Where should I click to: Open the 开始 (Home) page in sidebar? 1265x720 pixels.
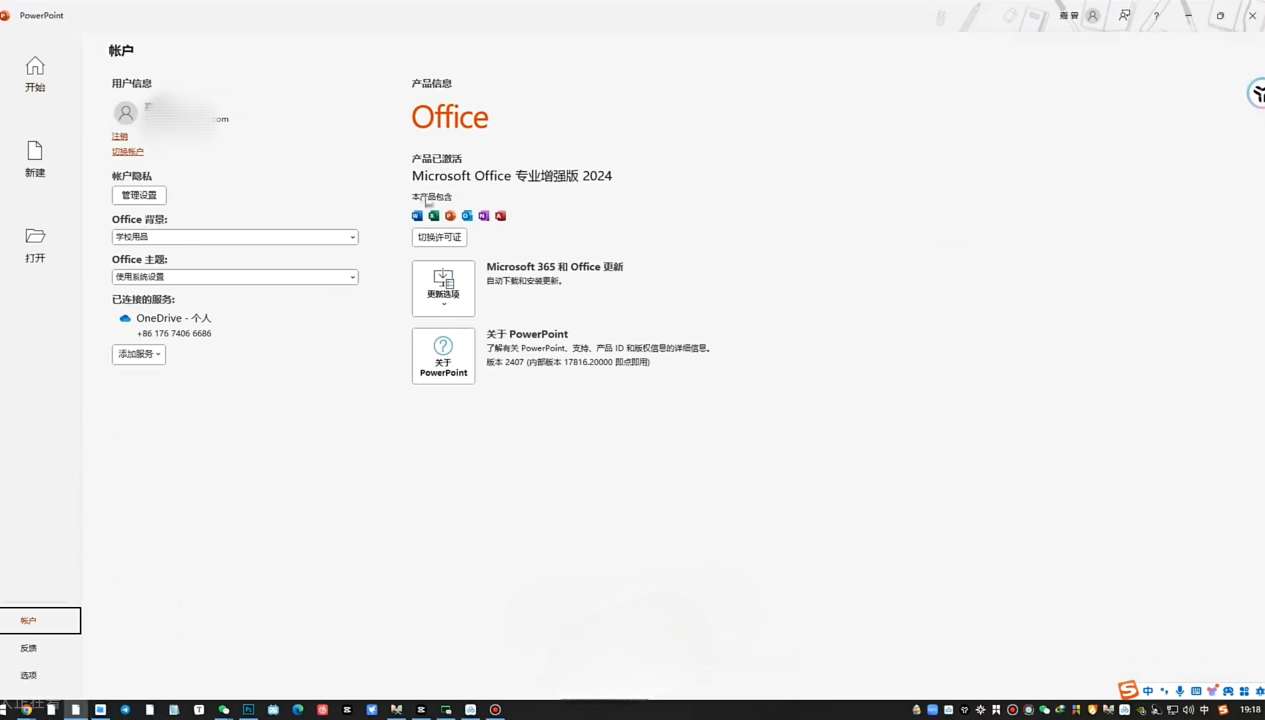click(x=35, y=74)
